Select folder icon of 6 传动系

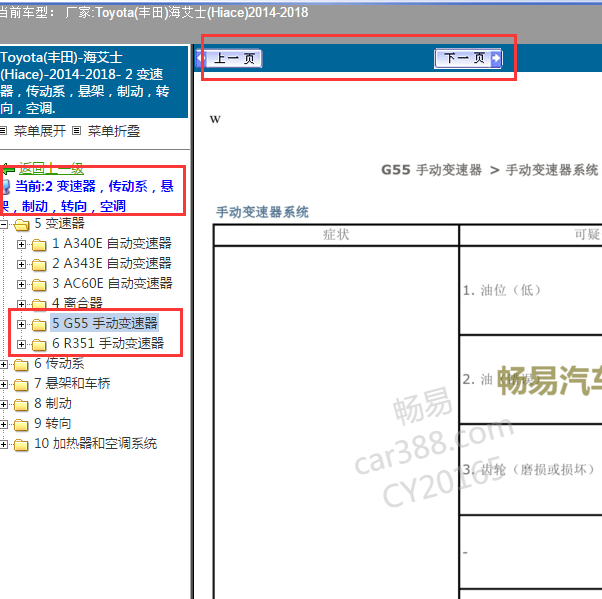point(21,365)
